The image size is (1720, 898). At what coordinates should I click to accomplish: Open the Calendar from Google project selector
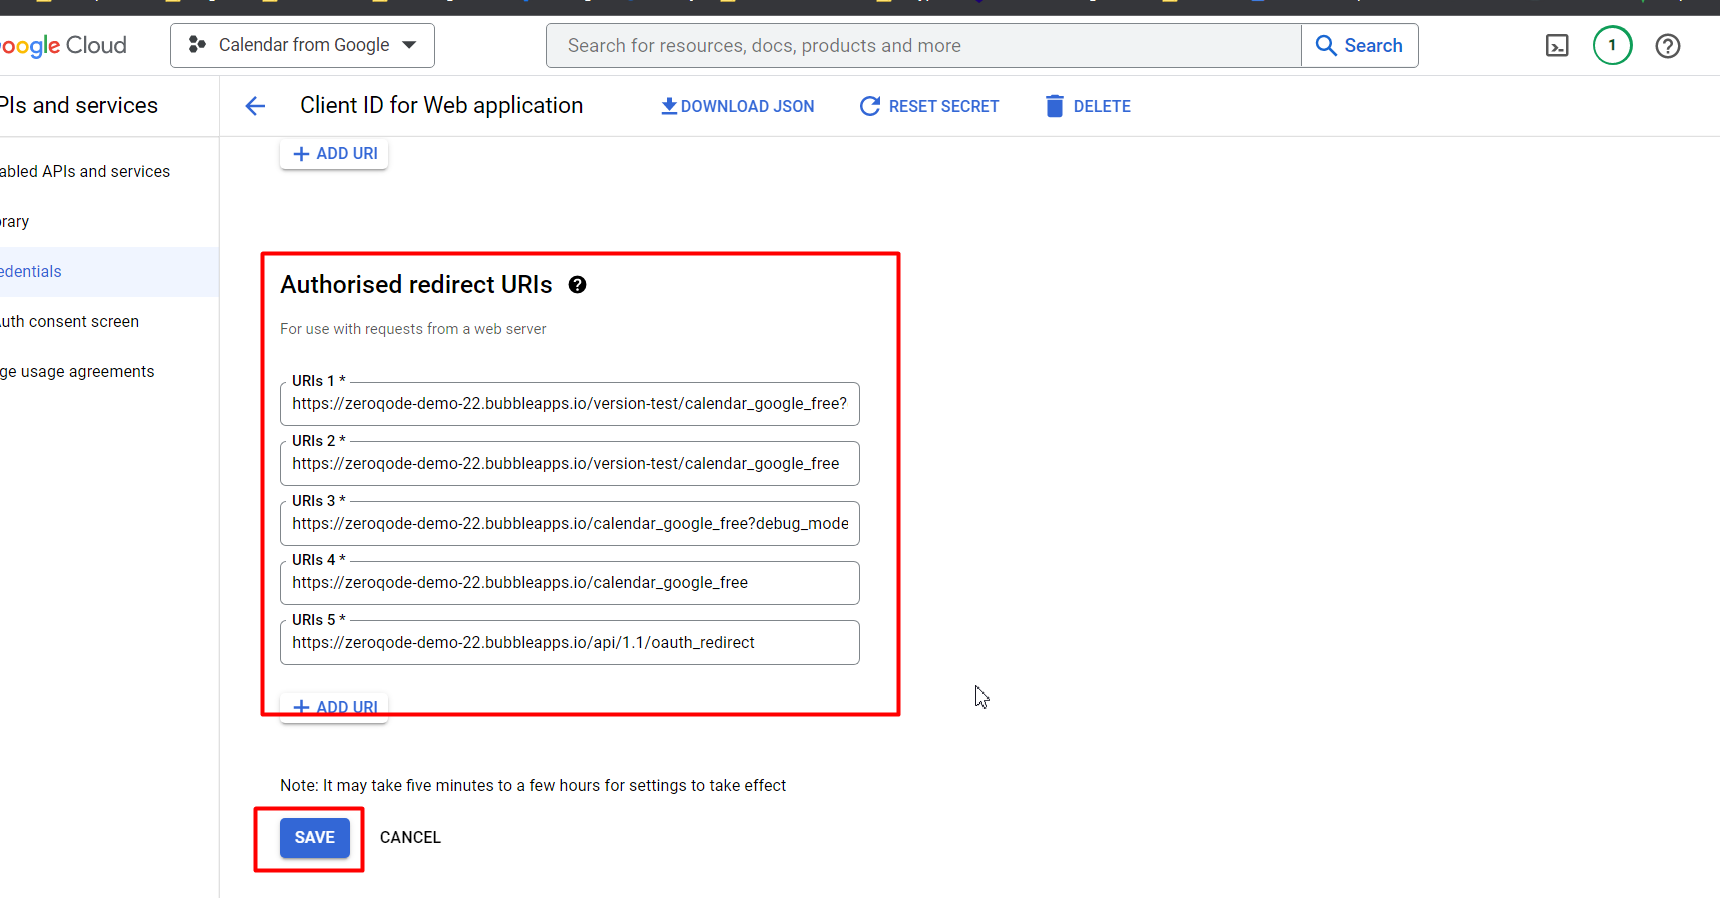pos(302,45)
